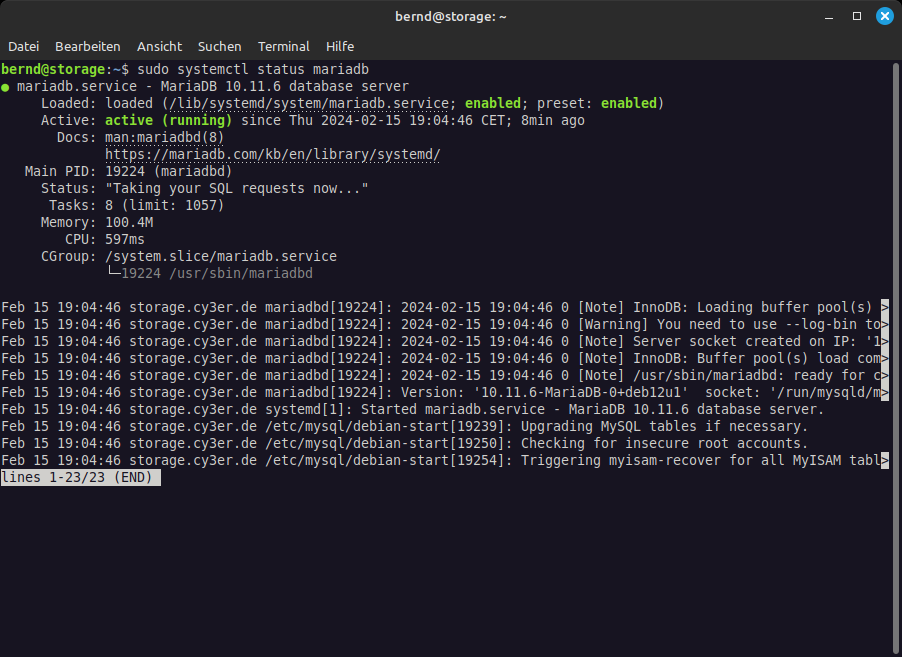The width and height of the screenshot is (902, 657).
Task: Click the bernd@storage prompt text
Action: click(x=53, y=70)
